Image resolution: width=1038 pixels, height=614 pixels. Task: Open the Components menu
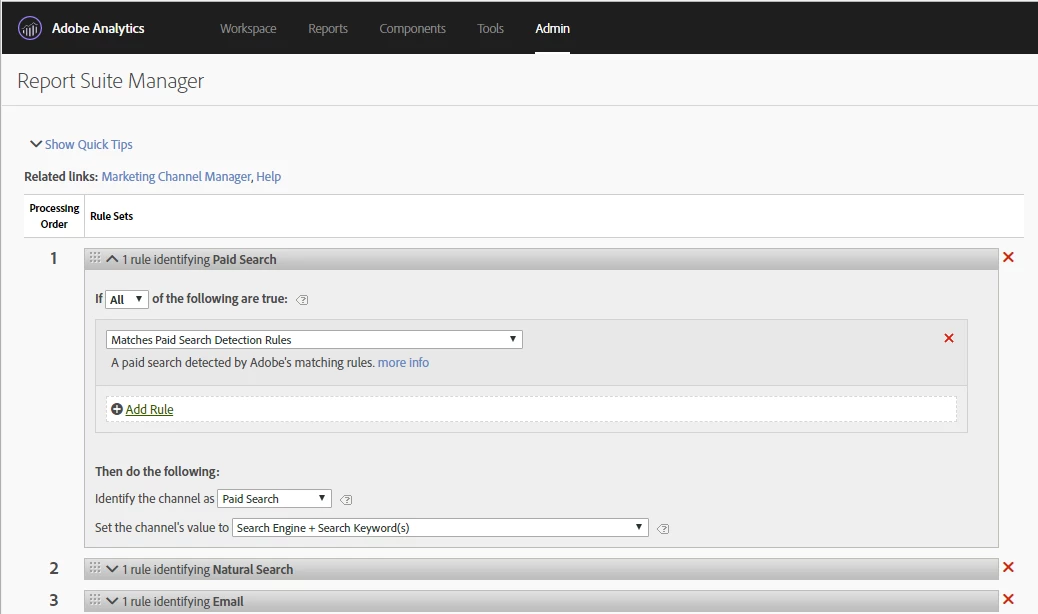tap(412, 28)
